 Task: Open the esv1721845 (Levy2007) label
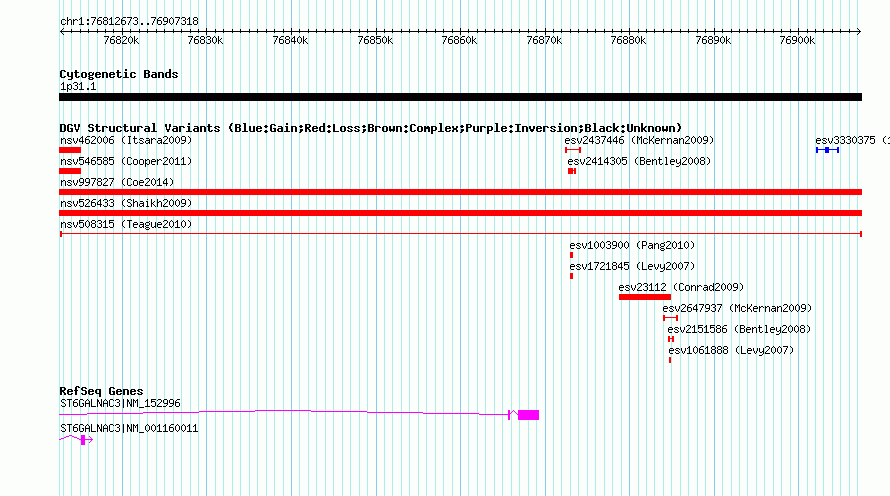point(632,266)
